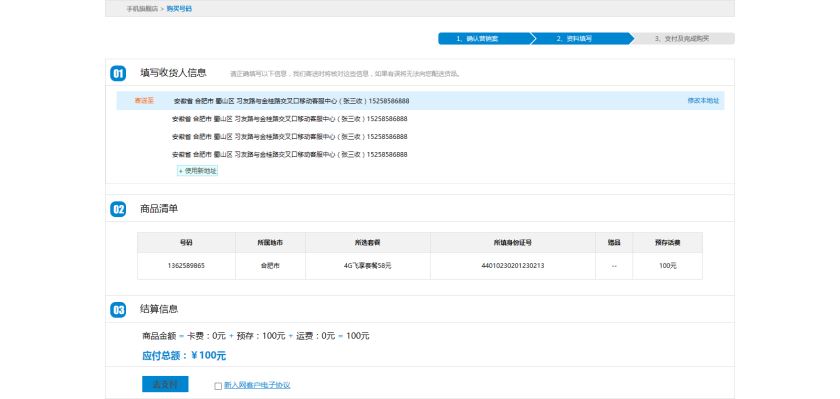Click the 预存话费 column header
This screenshot has height=399, width=840.
coord(668,243)
